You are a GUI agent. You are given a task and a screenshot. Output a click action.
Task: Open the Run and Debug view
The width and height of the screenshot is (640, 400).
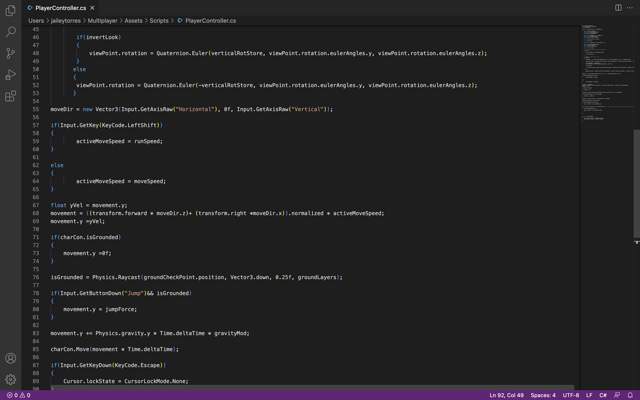[11, 75]
